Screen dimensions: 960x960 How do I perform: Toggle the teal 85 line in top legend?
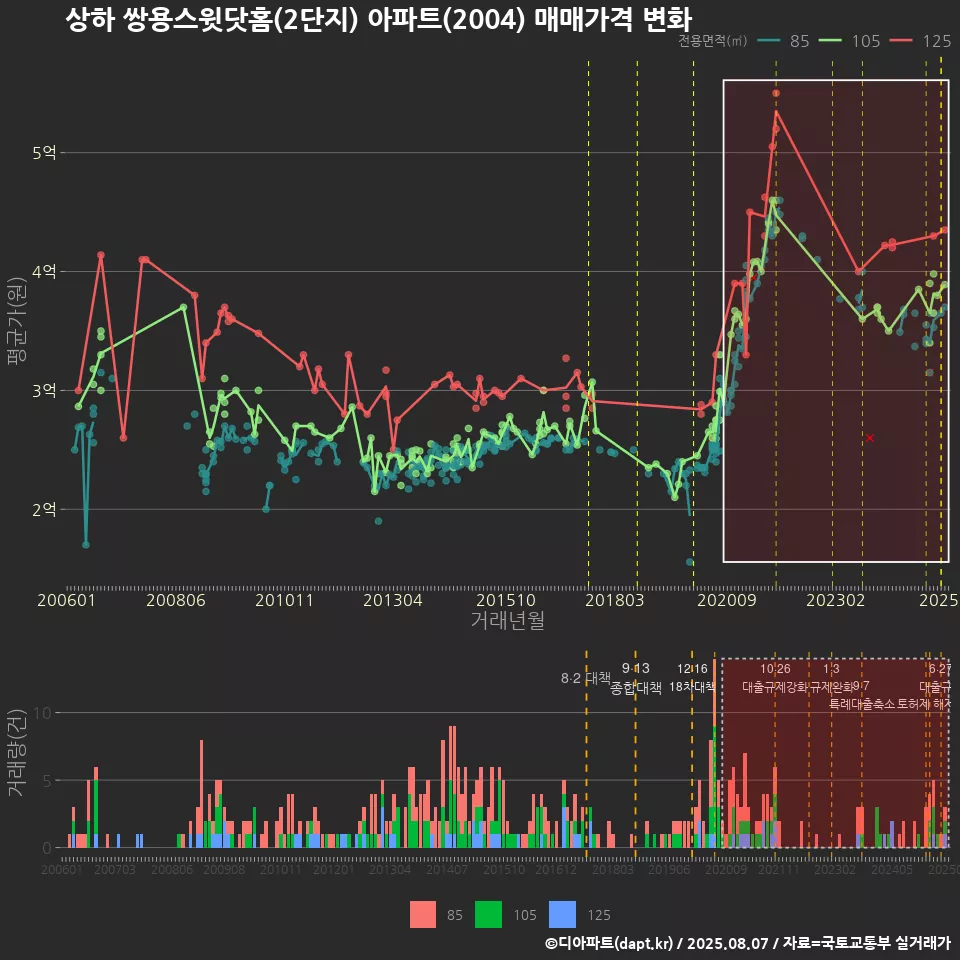768,40
